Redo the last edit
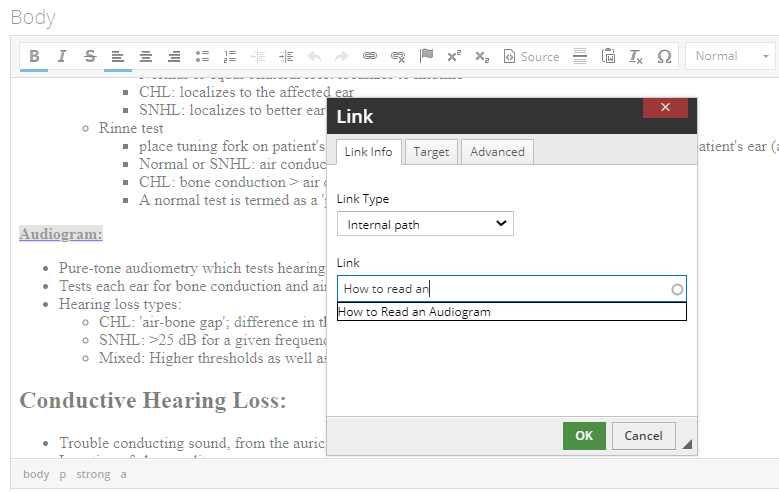 click(342, 56)
